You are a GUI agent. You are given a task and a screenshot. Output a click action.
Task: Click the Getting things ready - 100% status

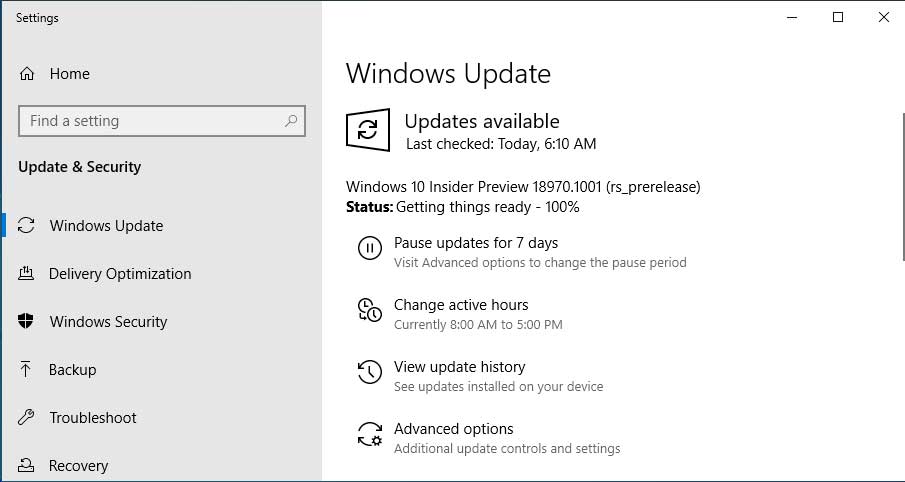pyautogui.click(x=488, y=207)
